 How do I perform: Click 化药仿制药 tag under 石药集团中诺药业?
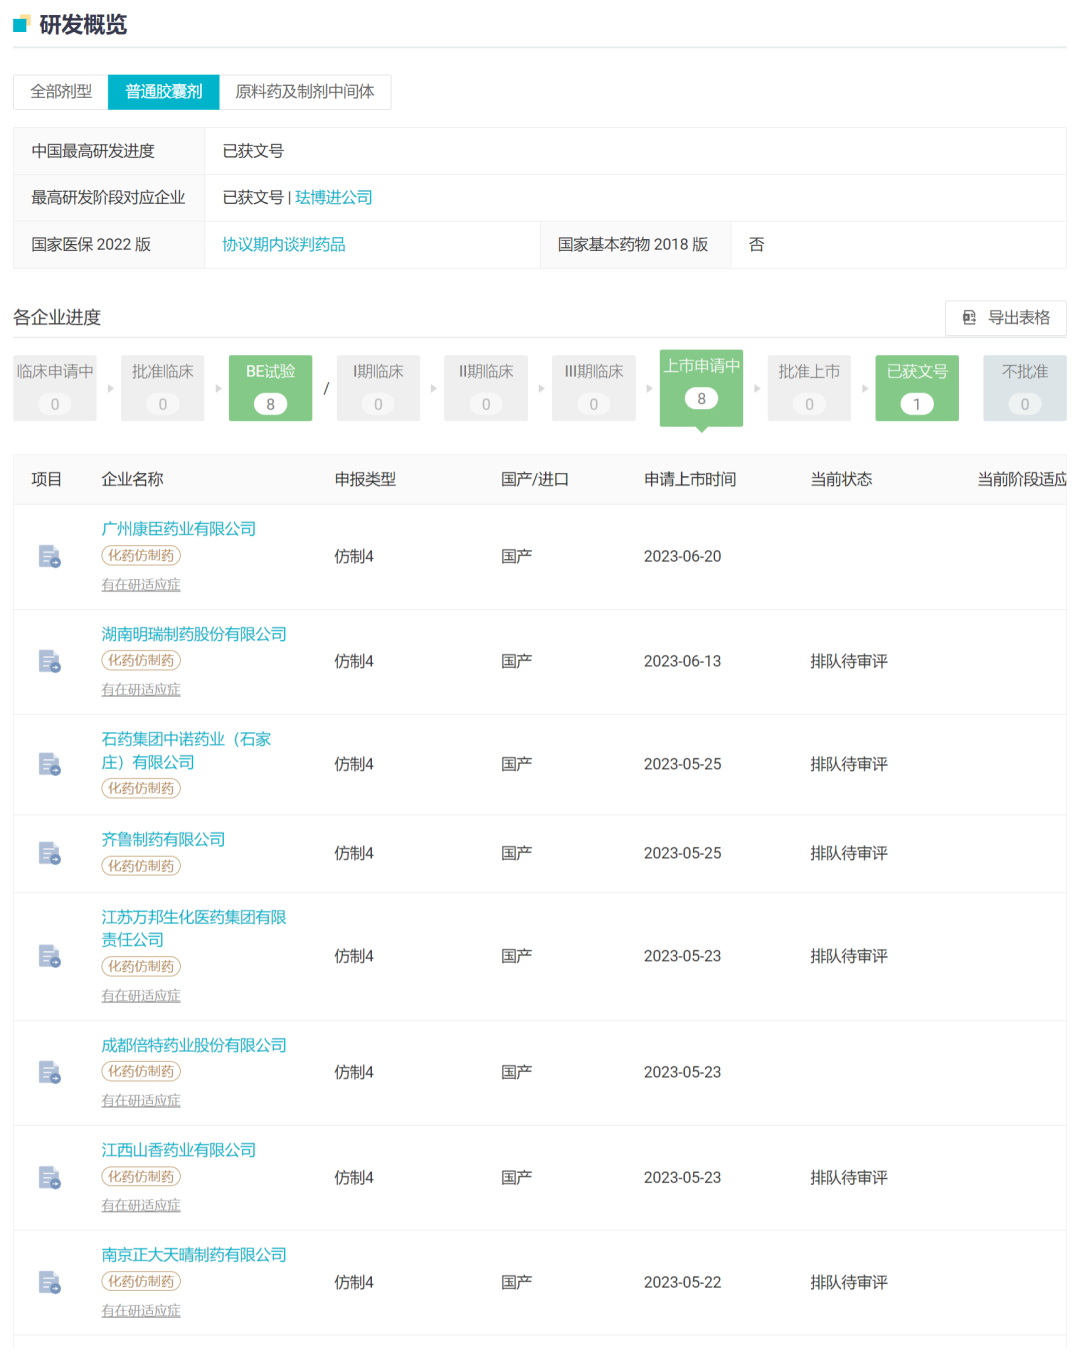(141, 788)
